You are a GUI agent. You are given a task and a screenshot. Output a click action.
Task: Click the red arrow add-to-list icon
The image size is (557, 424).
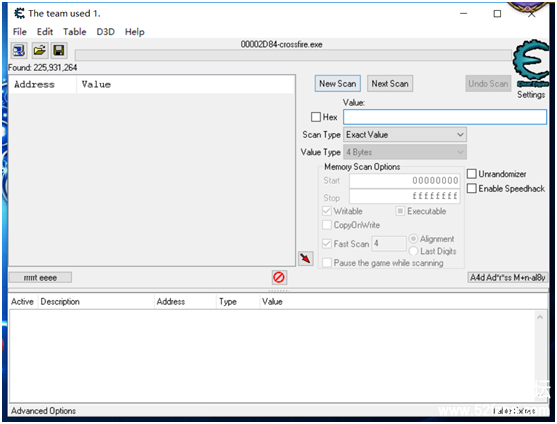305,258
